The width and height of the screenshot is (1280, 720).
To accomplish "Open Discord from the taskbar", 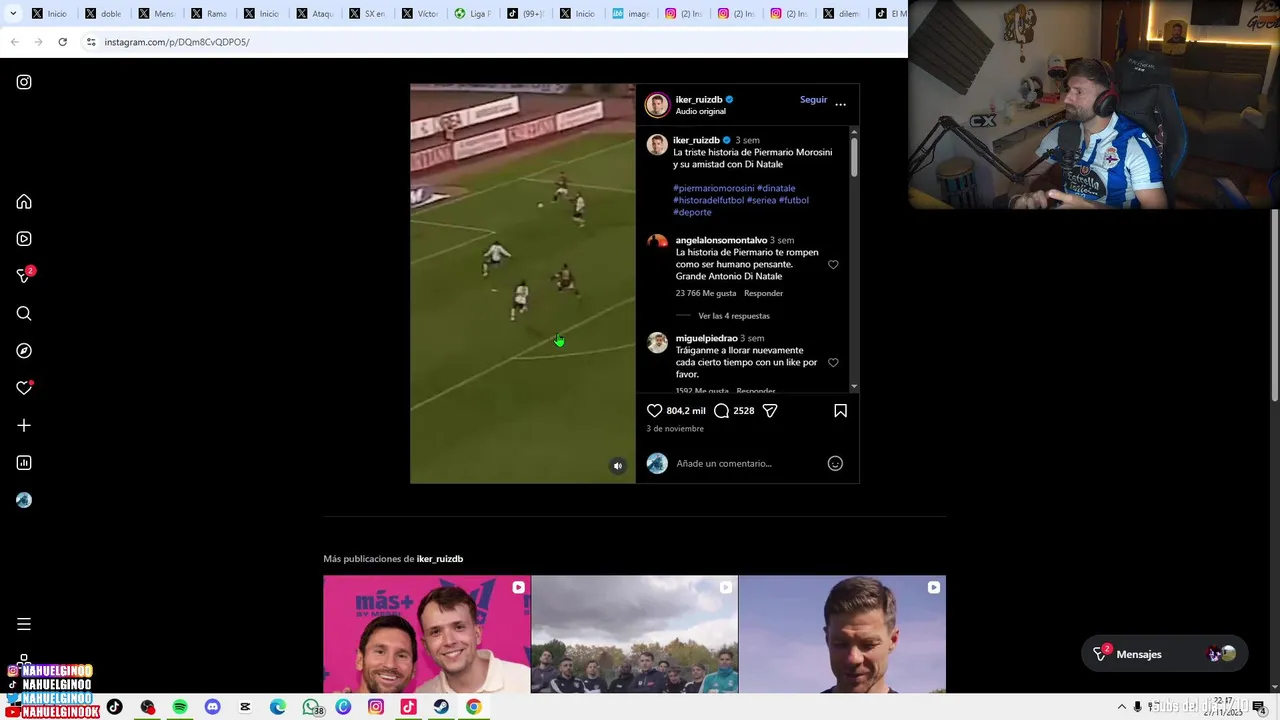I will 212,707.
